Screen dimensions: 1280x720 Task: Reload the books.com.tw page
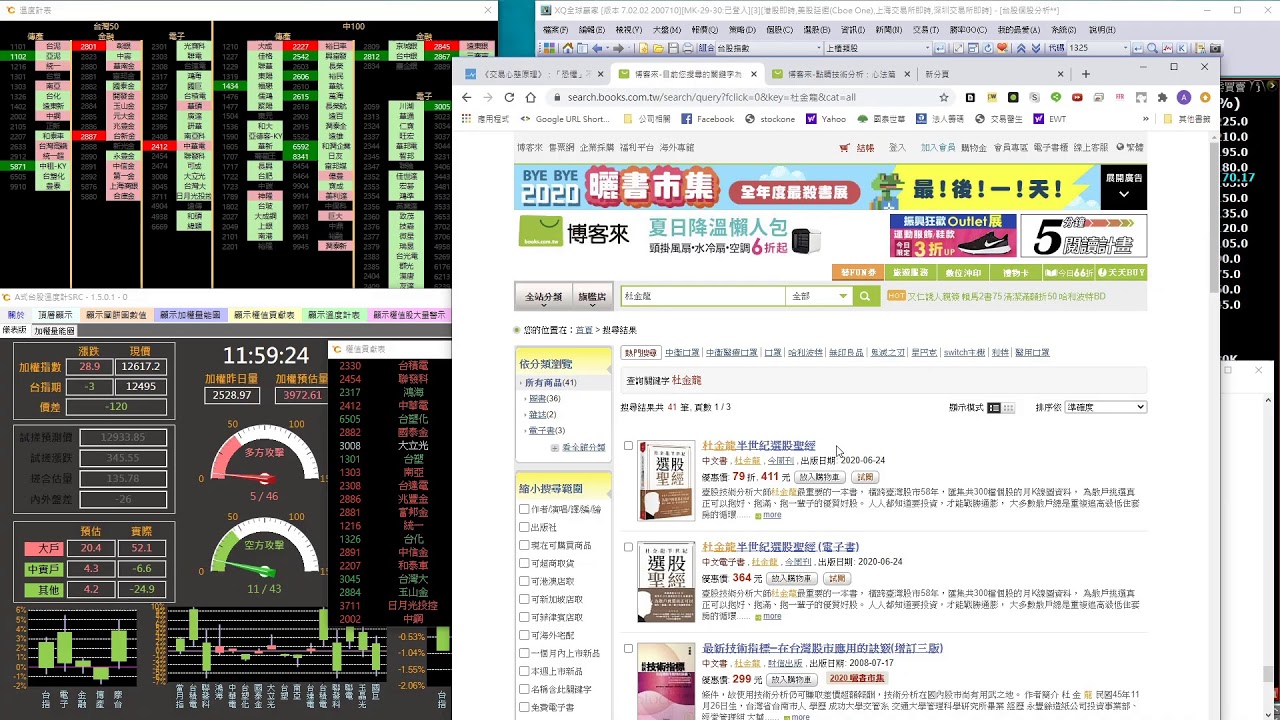click(509, 97)
